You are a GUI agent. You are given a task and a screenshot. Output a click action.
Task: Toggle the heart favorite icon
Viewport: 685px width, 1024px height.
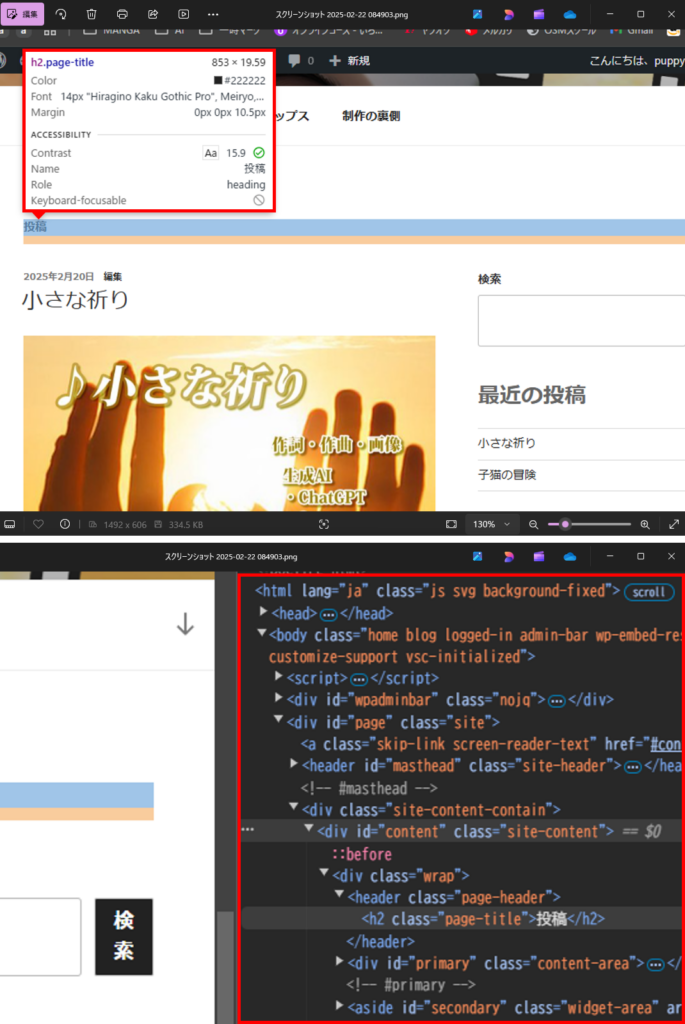click(39, 524)
